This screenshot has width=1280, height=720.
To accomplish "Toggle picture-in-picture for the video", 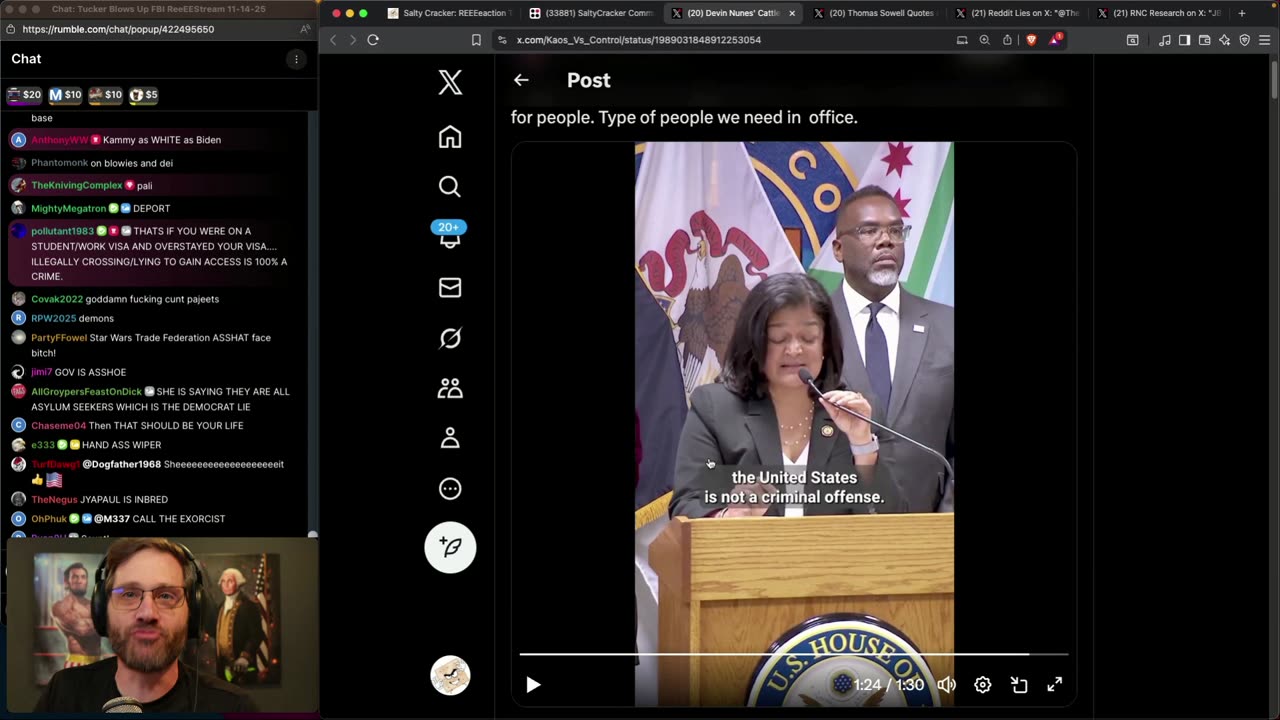I will tap(1019, 685).
